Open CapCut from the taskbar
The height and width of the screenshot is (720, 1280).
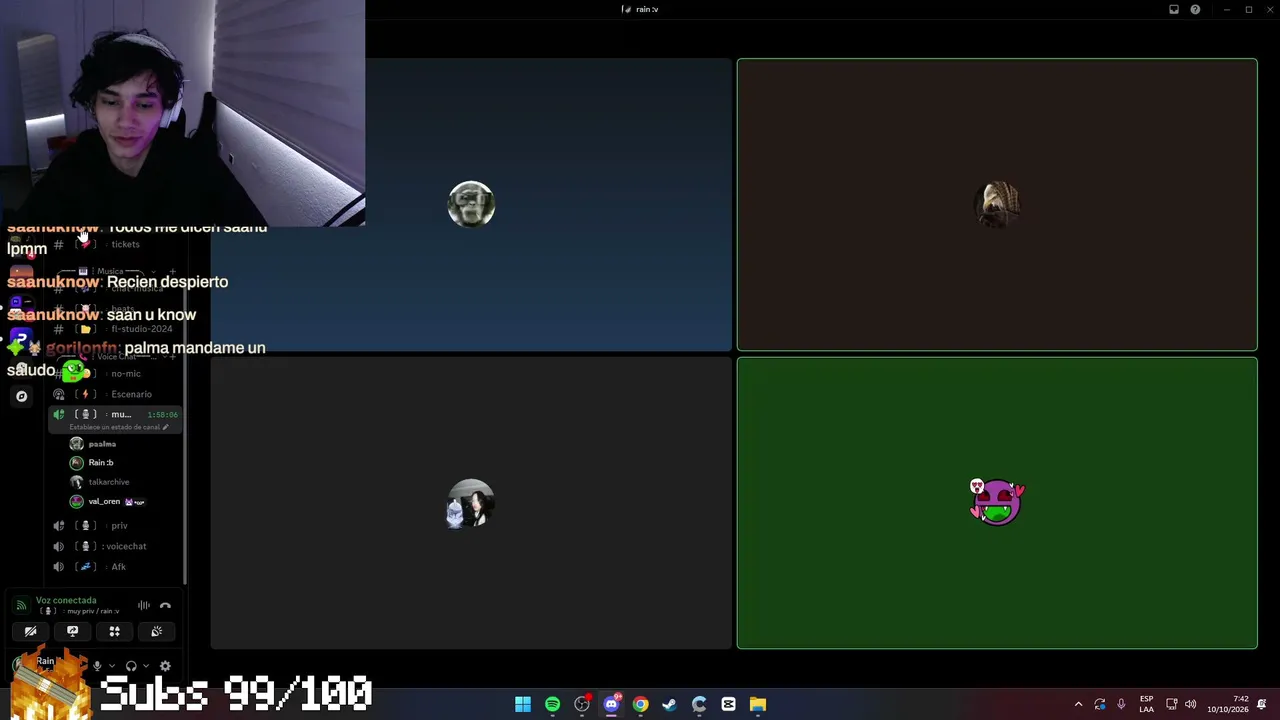coord(728,705)
